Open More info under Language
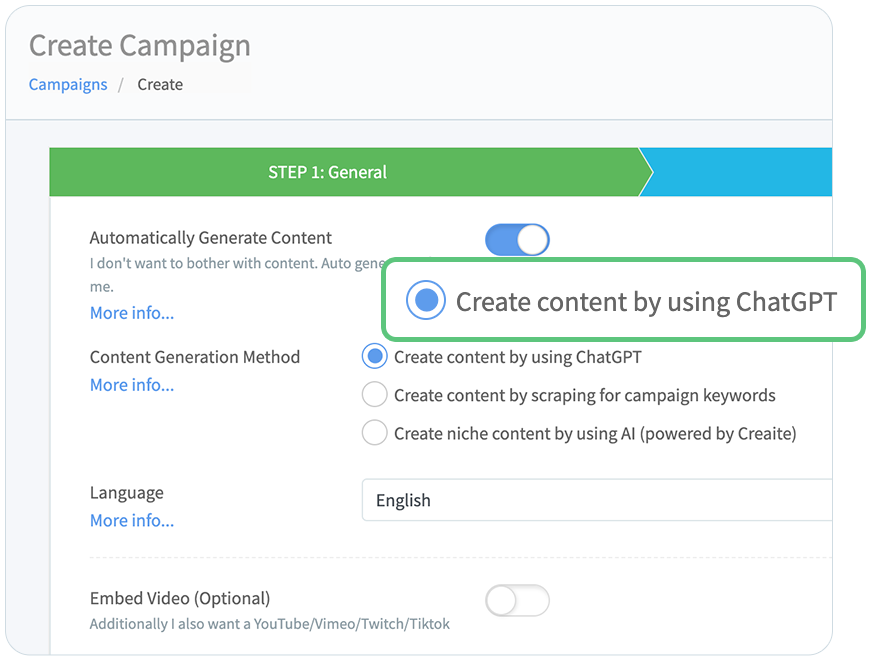 tap(132, 520)
